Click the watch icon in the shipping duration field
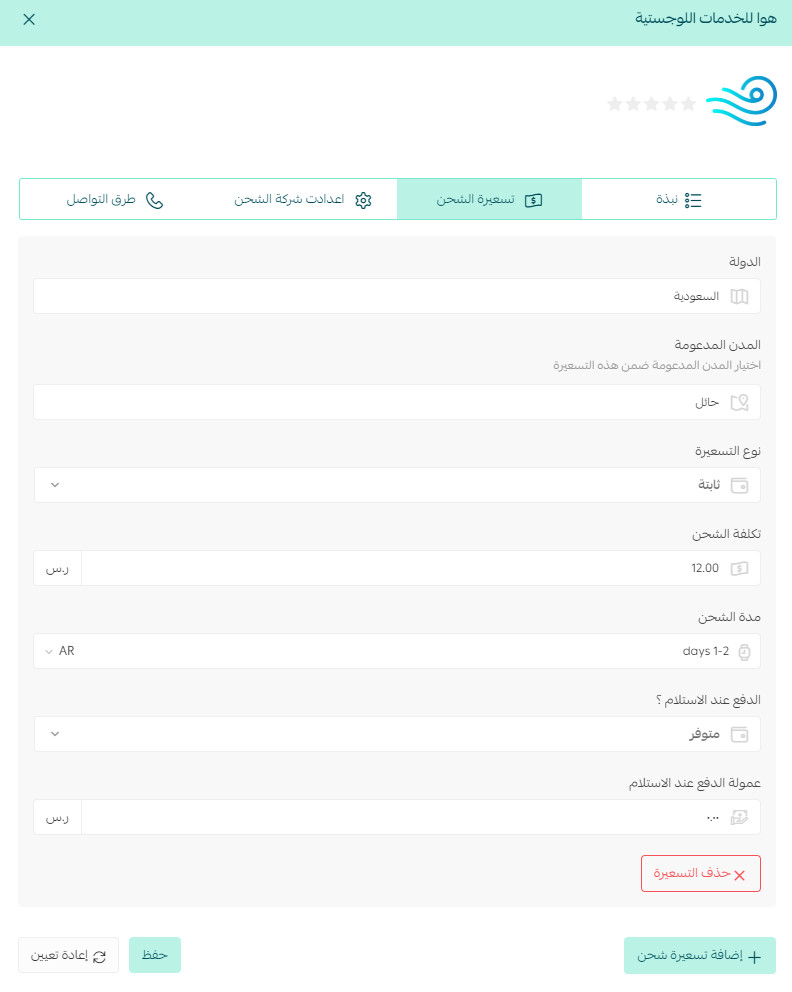The height and width of the screenshot is (992, 792). (x=745, y=652)
